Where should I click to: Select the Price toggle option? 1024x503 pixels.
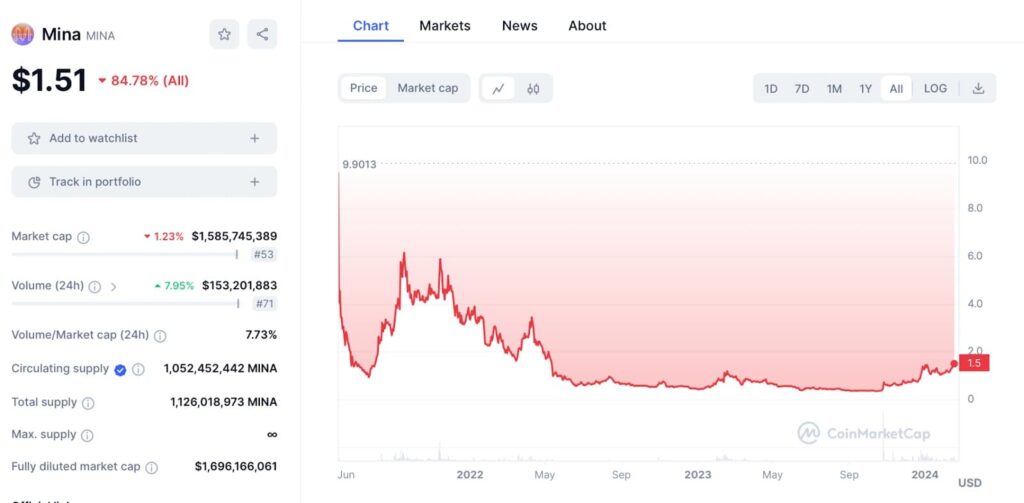[x=364, y=88]
